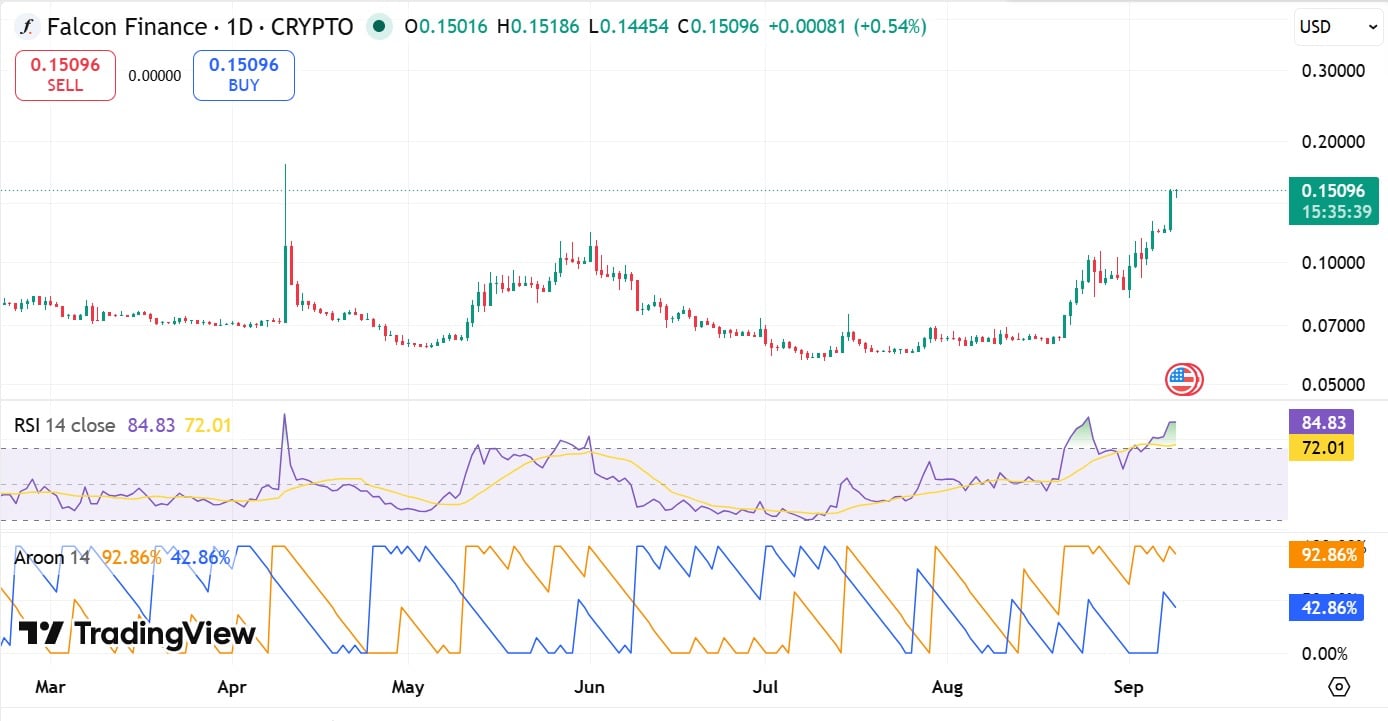Open chart settings gear icon
1388x721 pixels.
(1339, 687)
